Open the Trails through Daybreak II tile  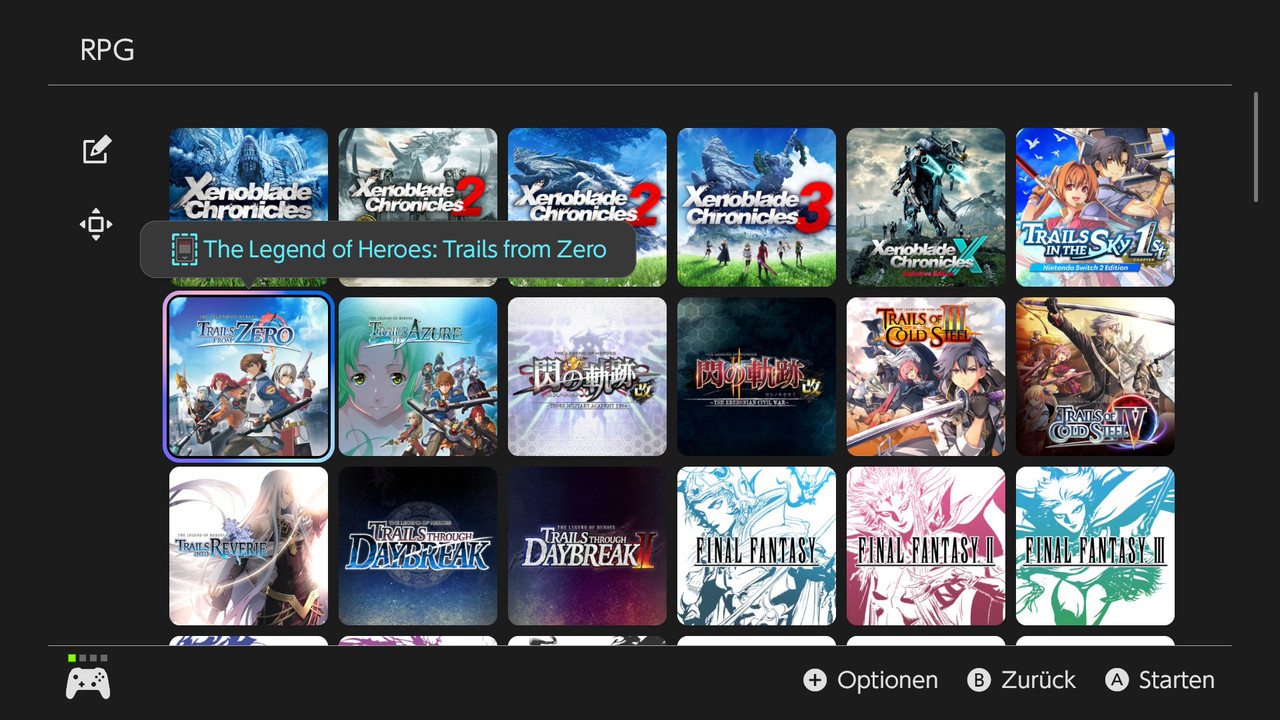click(x=587, y=546)
